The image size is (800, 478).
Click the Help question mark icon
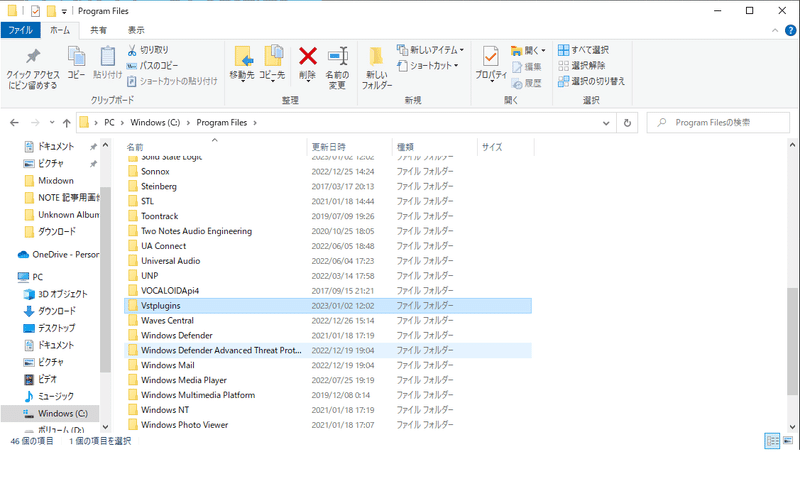[x=790, y=31]
